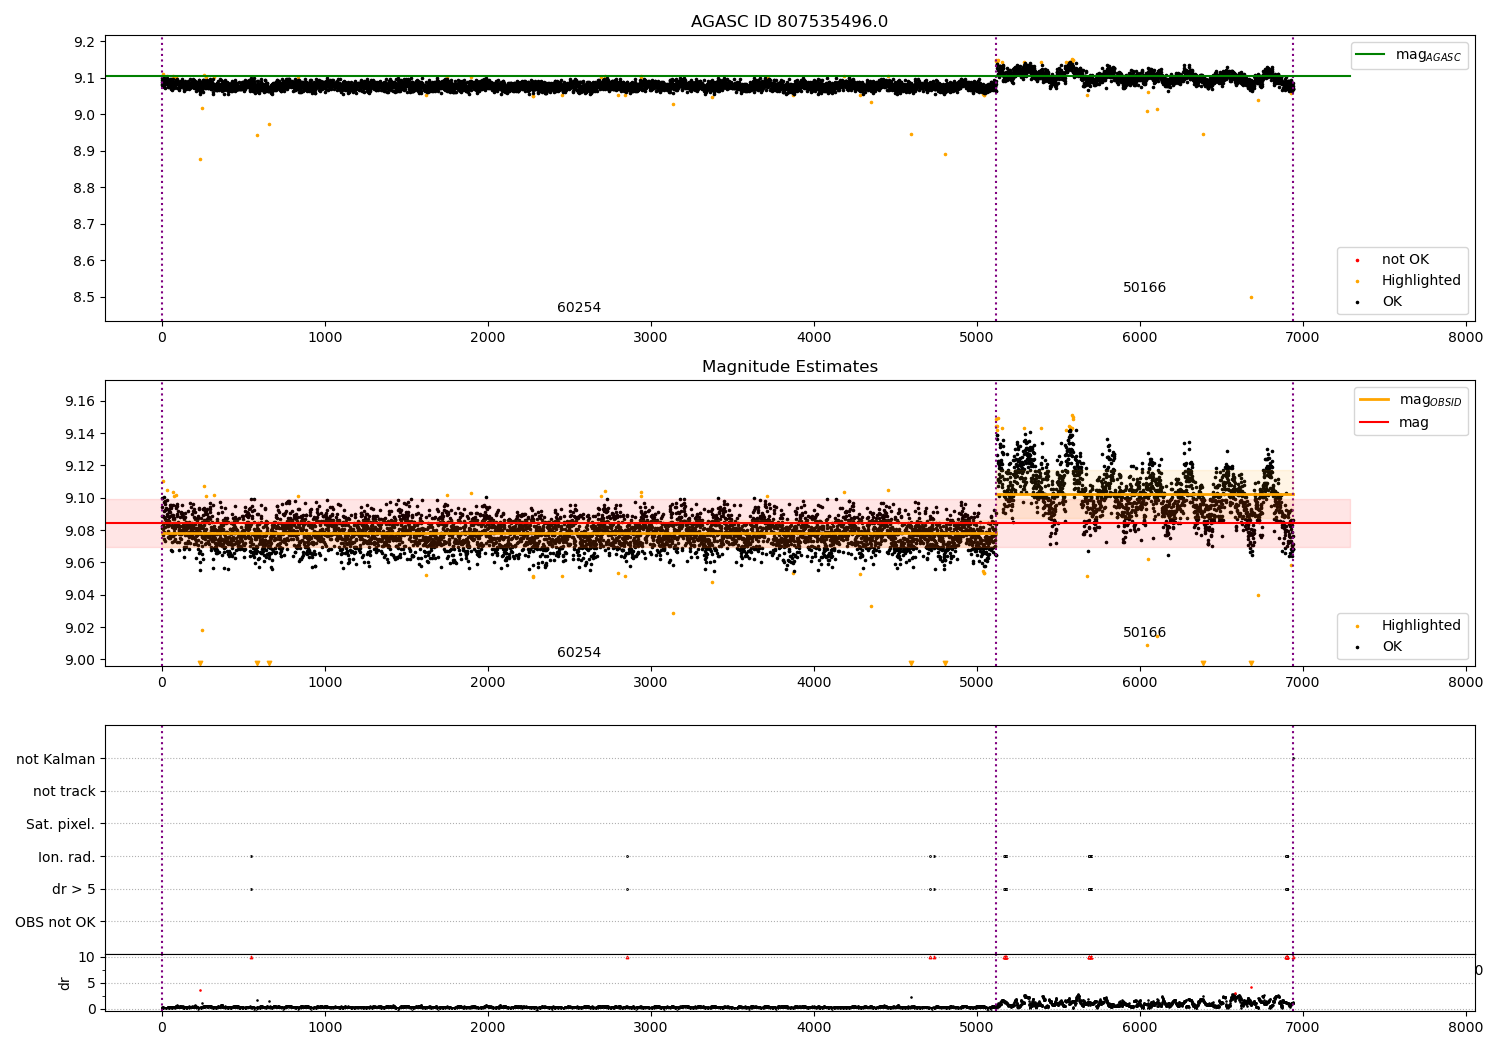Image resolution: width=1500 pixels, height=1050 pixels.
Task: Click 'Highlighted' in Magnitude Estimates lower legend
Action: click(x=1420, y=626)
